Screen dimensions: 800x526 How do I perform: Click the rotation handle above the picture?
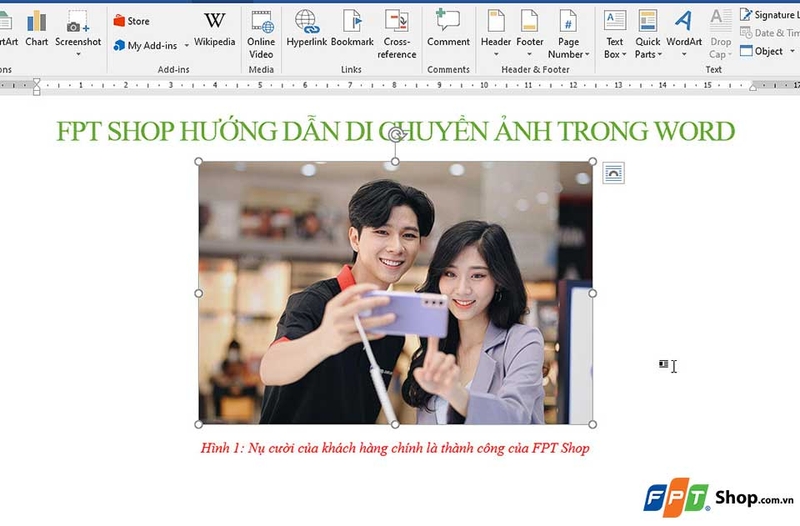[395, 135]
